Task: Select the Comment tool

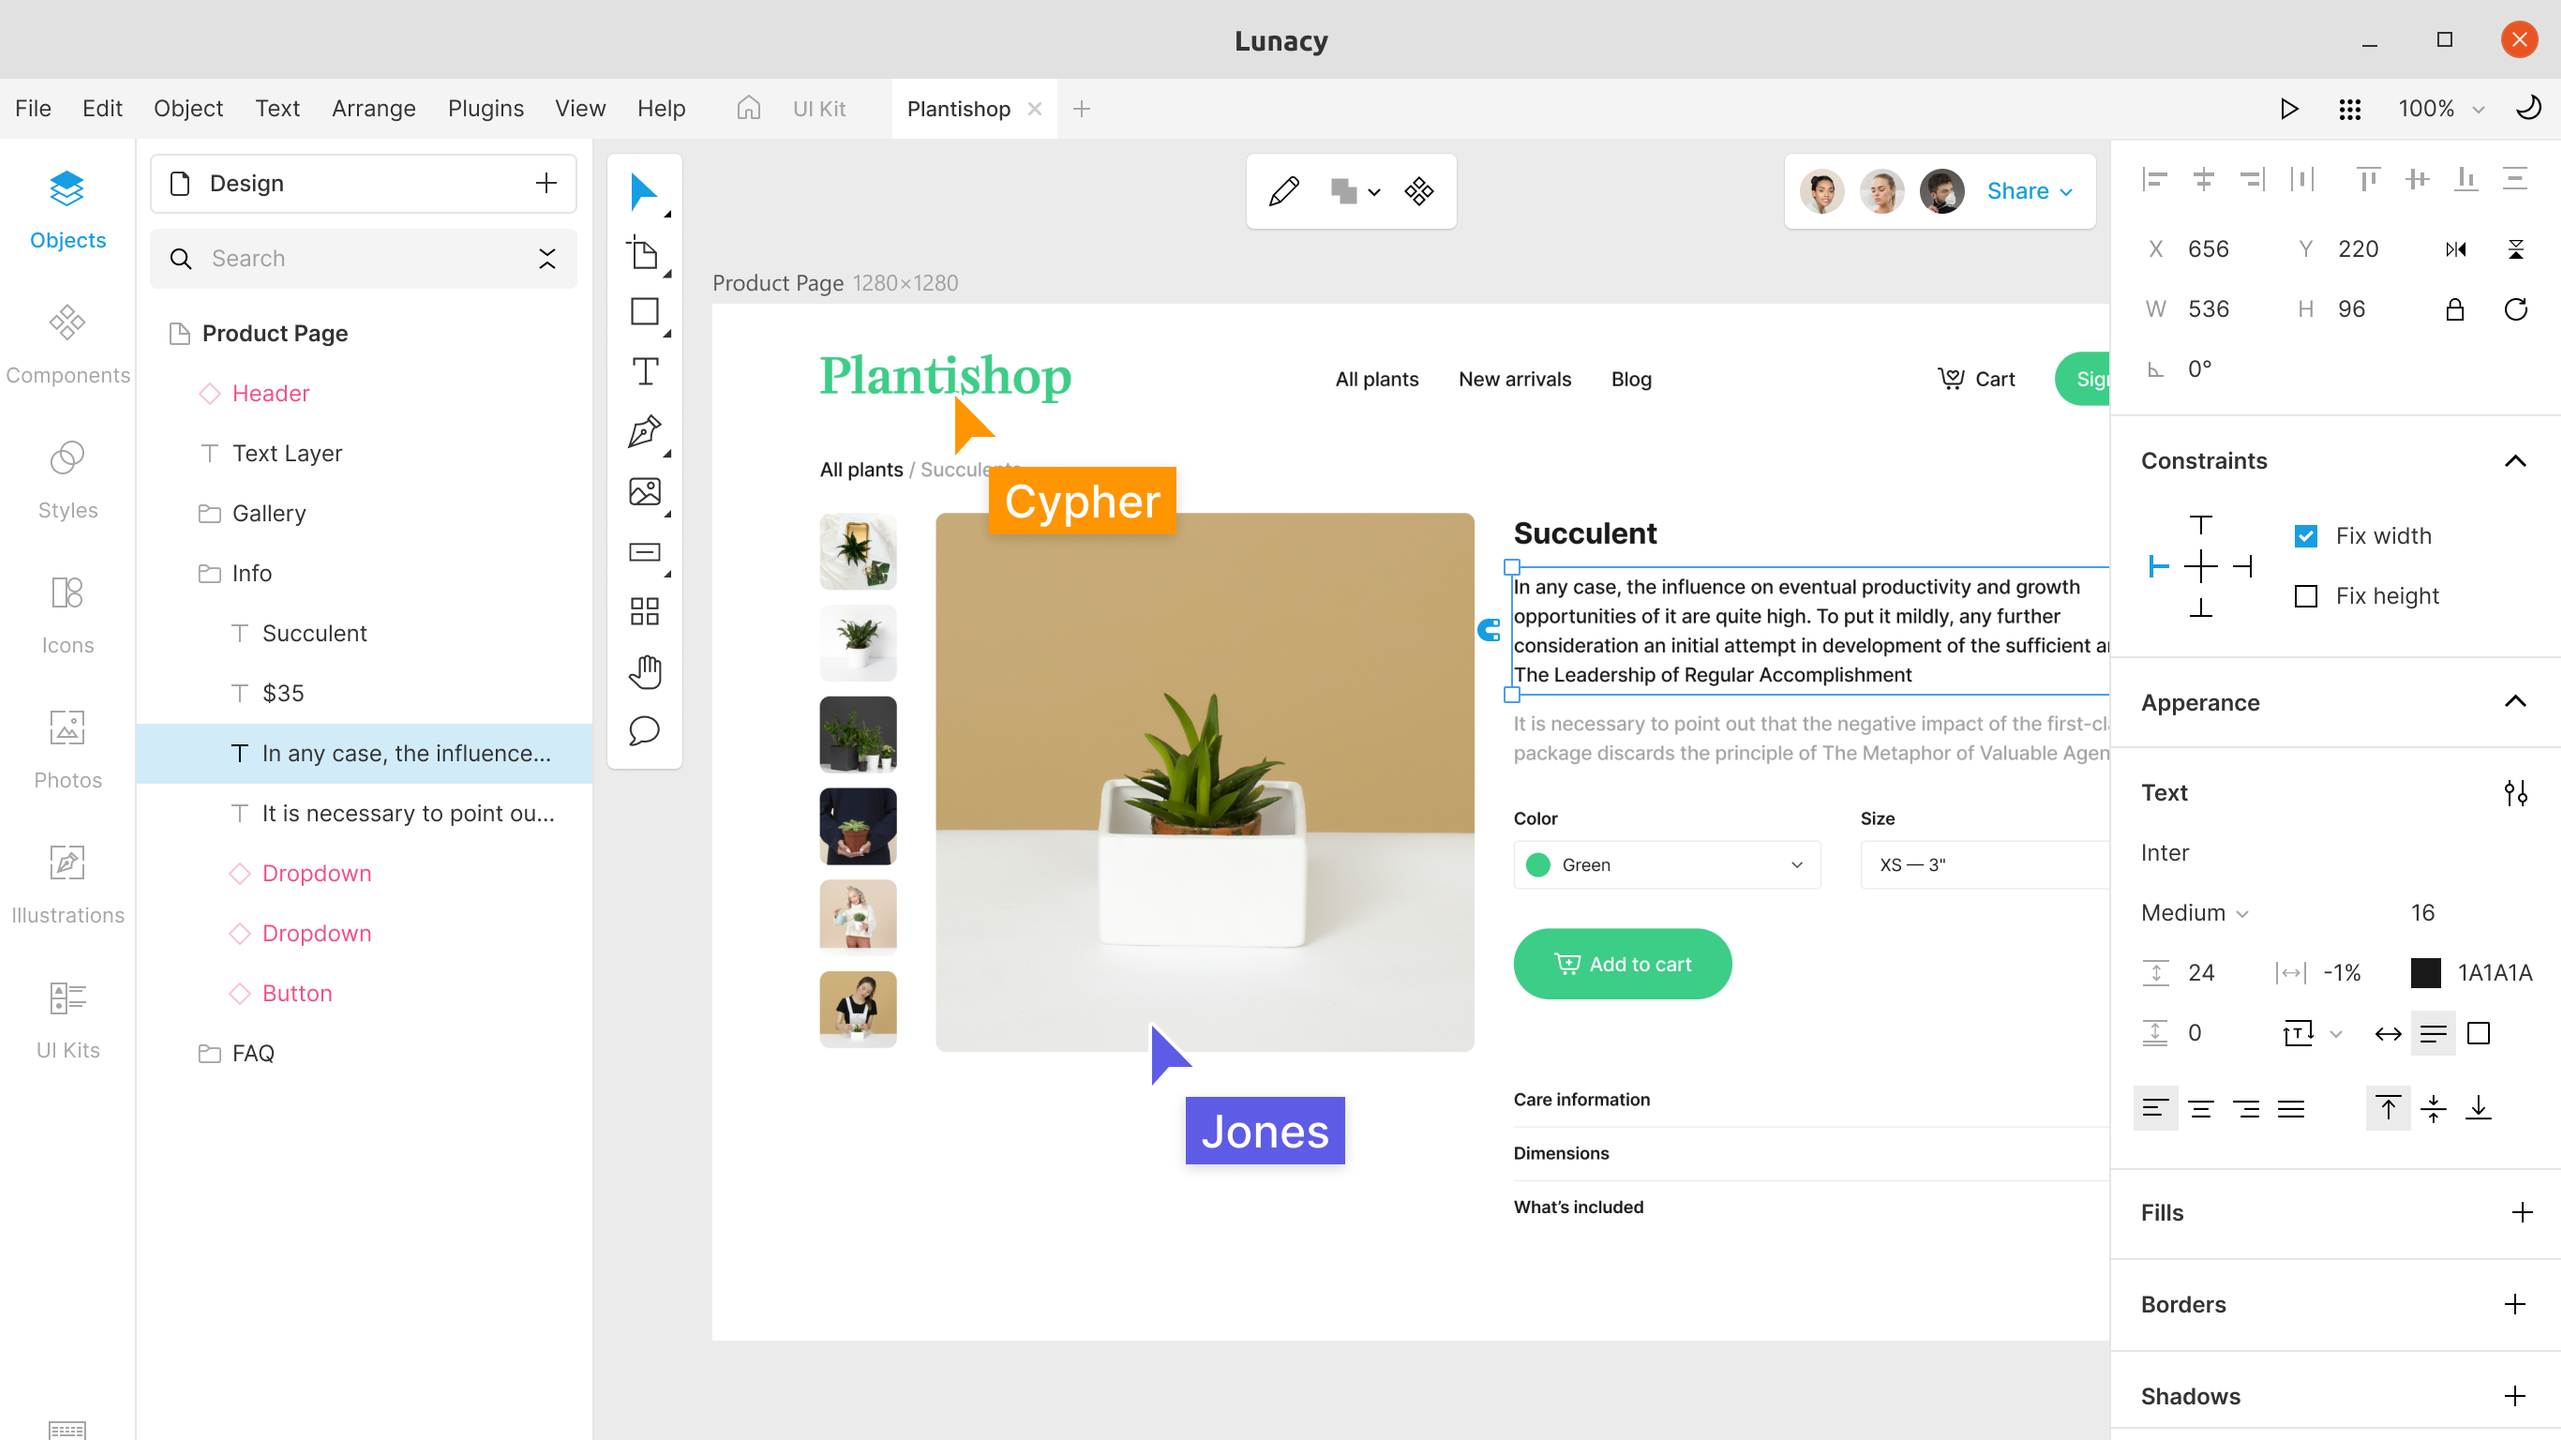Action: click(645, 732)
